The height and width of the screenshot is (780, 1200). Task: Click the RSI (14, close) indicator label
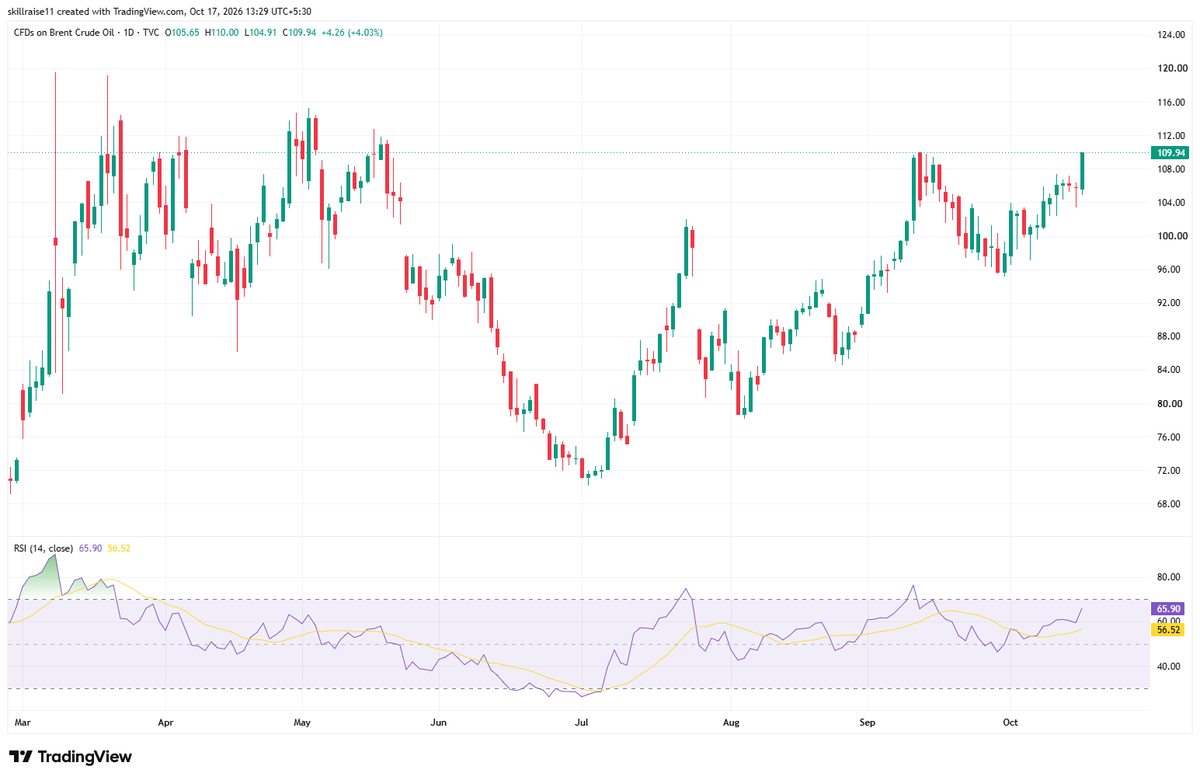pos(42,548)
